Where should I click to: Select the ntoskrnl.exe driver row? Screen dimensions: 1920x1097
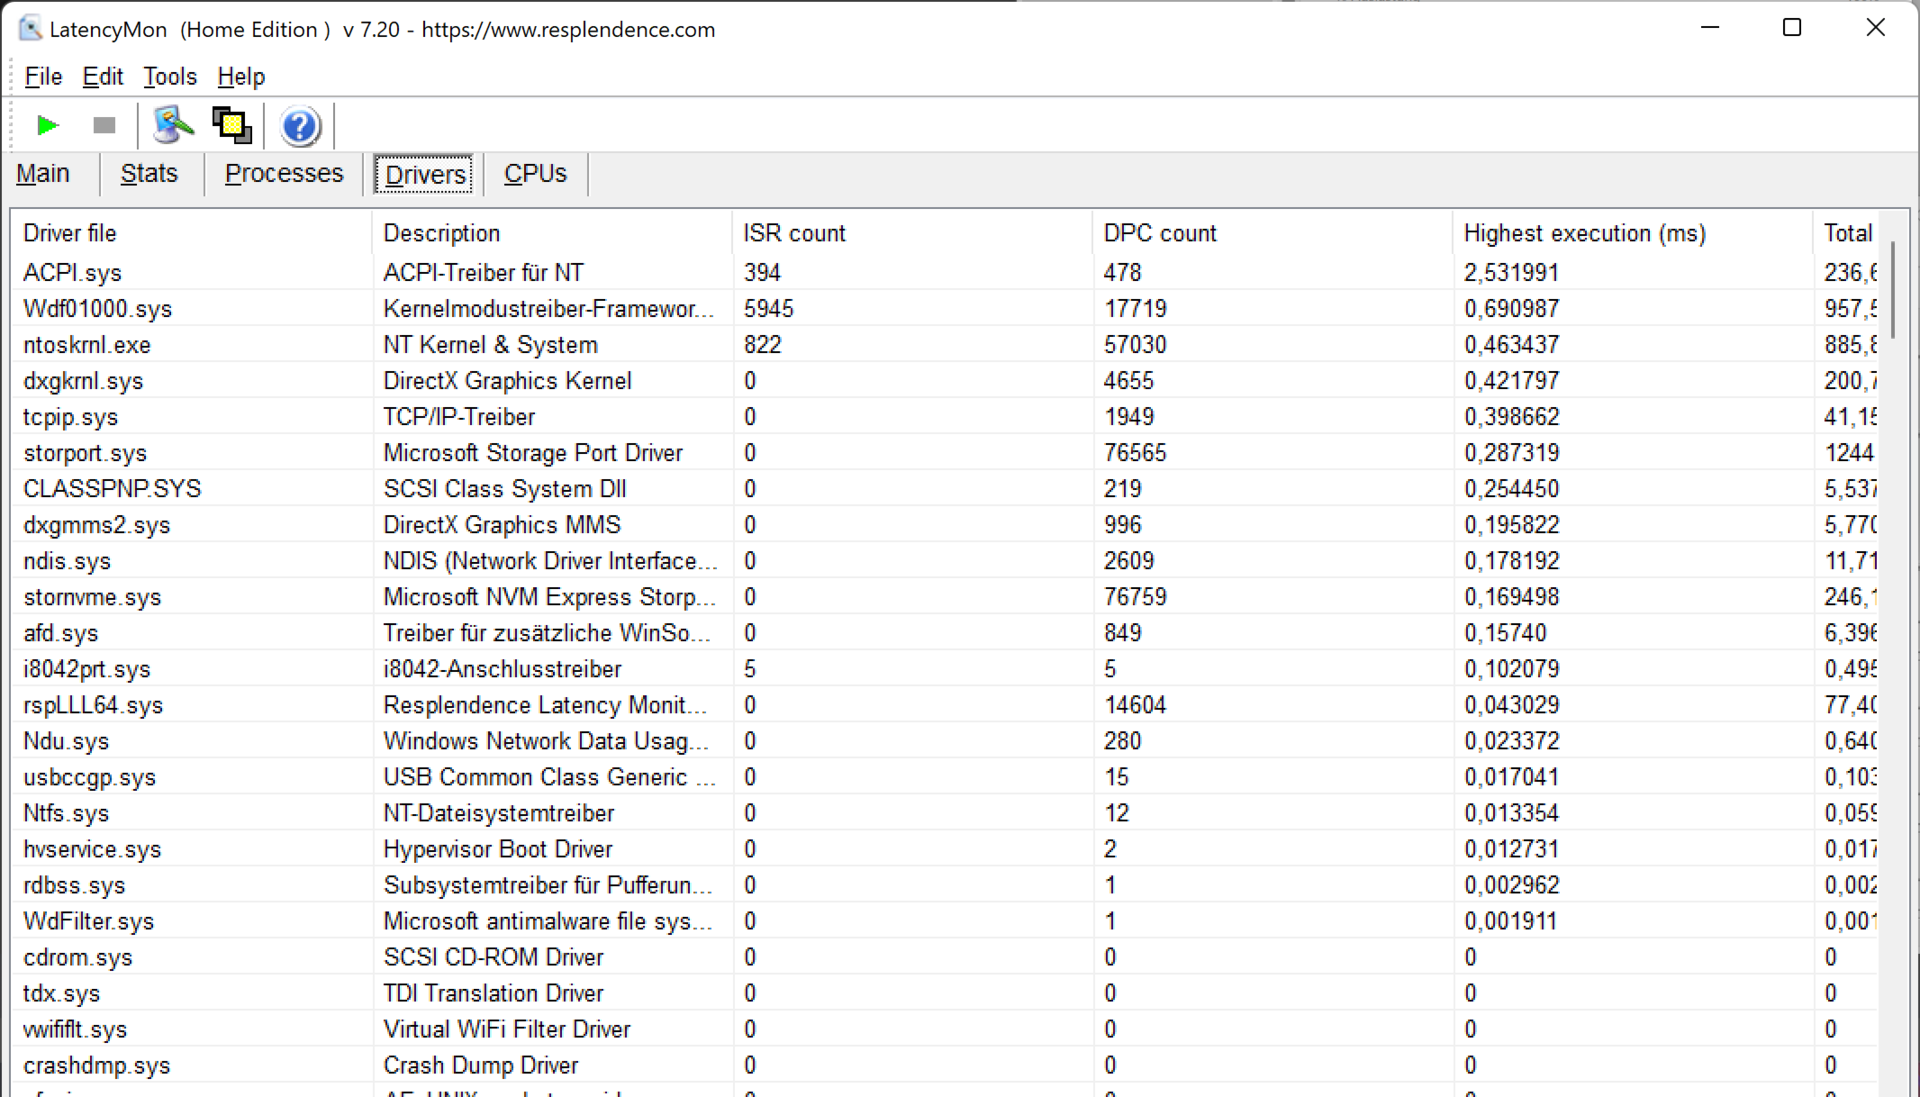coord(87,345)
